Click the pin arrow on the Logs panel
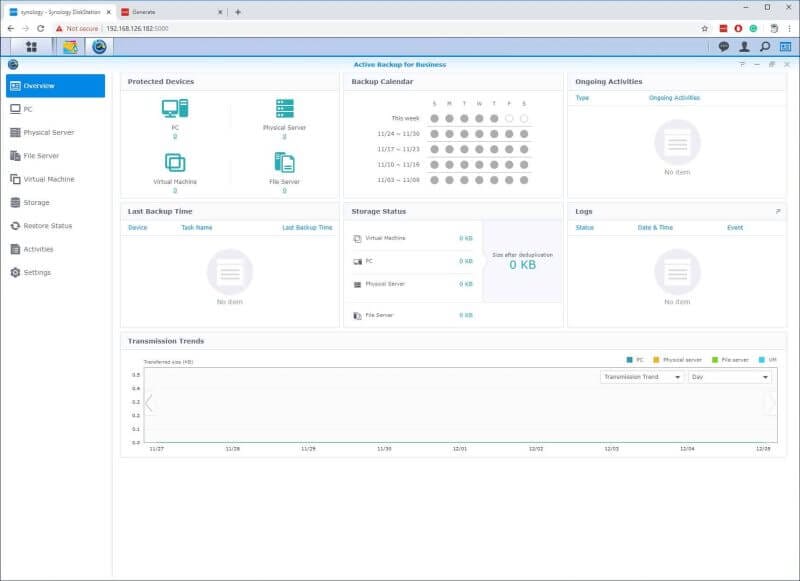800x581 pixels. point(777,212)
